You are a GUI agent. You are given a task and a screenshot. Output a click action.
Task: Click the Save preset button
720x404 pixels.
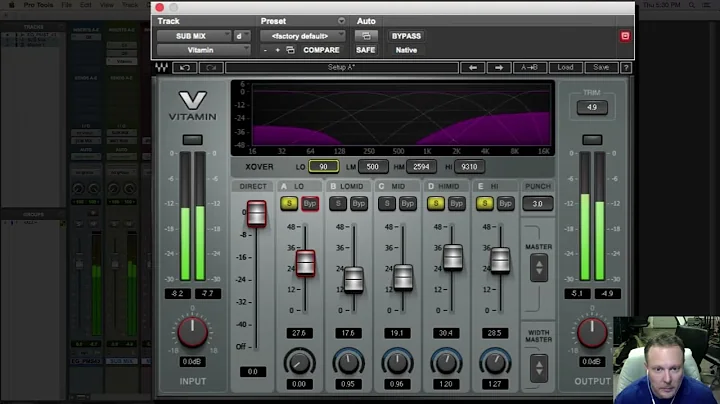pos(601,67)
